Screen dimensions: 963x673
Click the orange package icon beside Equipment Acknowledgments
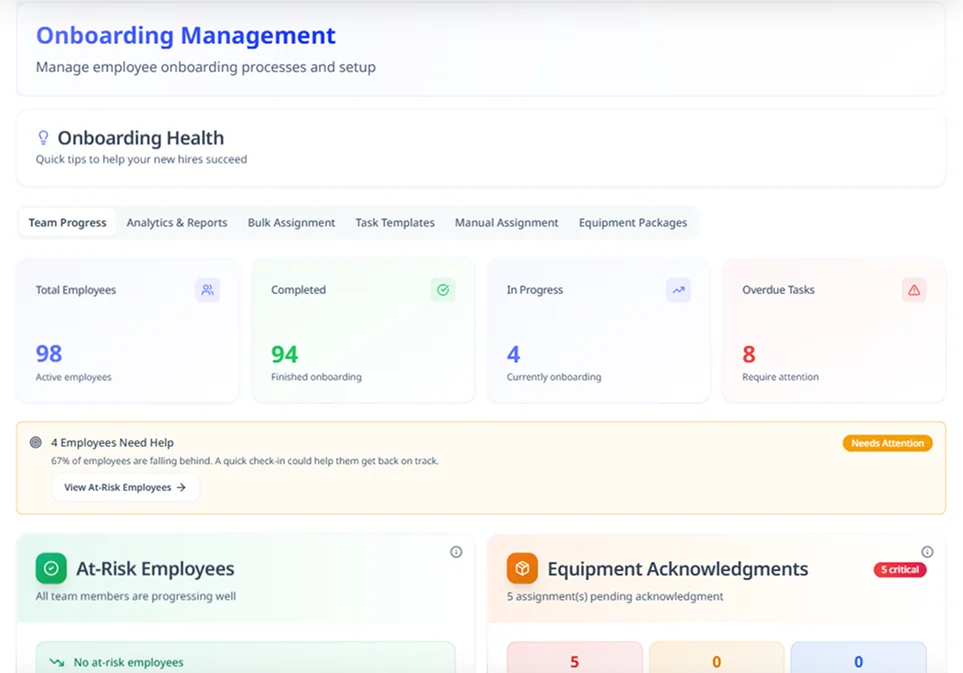coord(522,569)
